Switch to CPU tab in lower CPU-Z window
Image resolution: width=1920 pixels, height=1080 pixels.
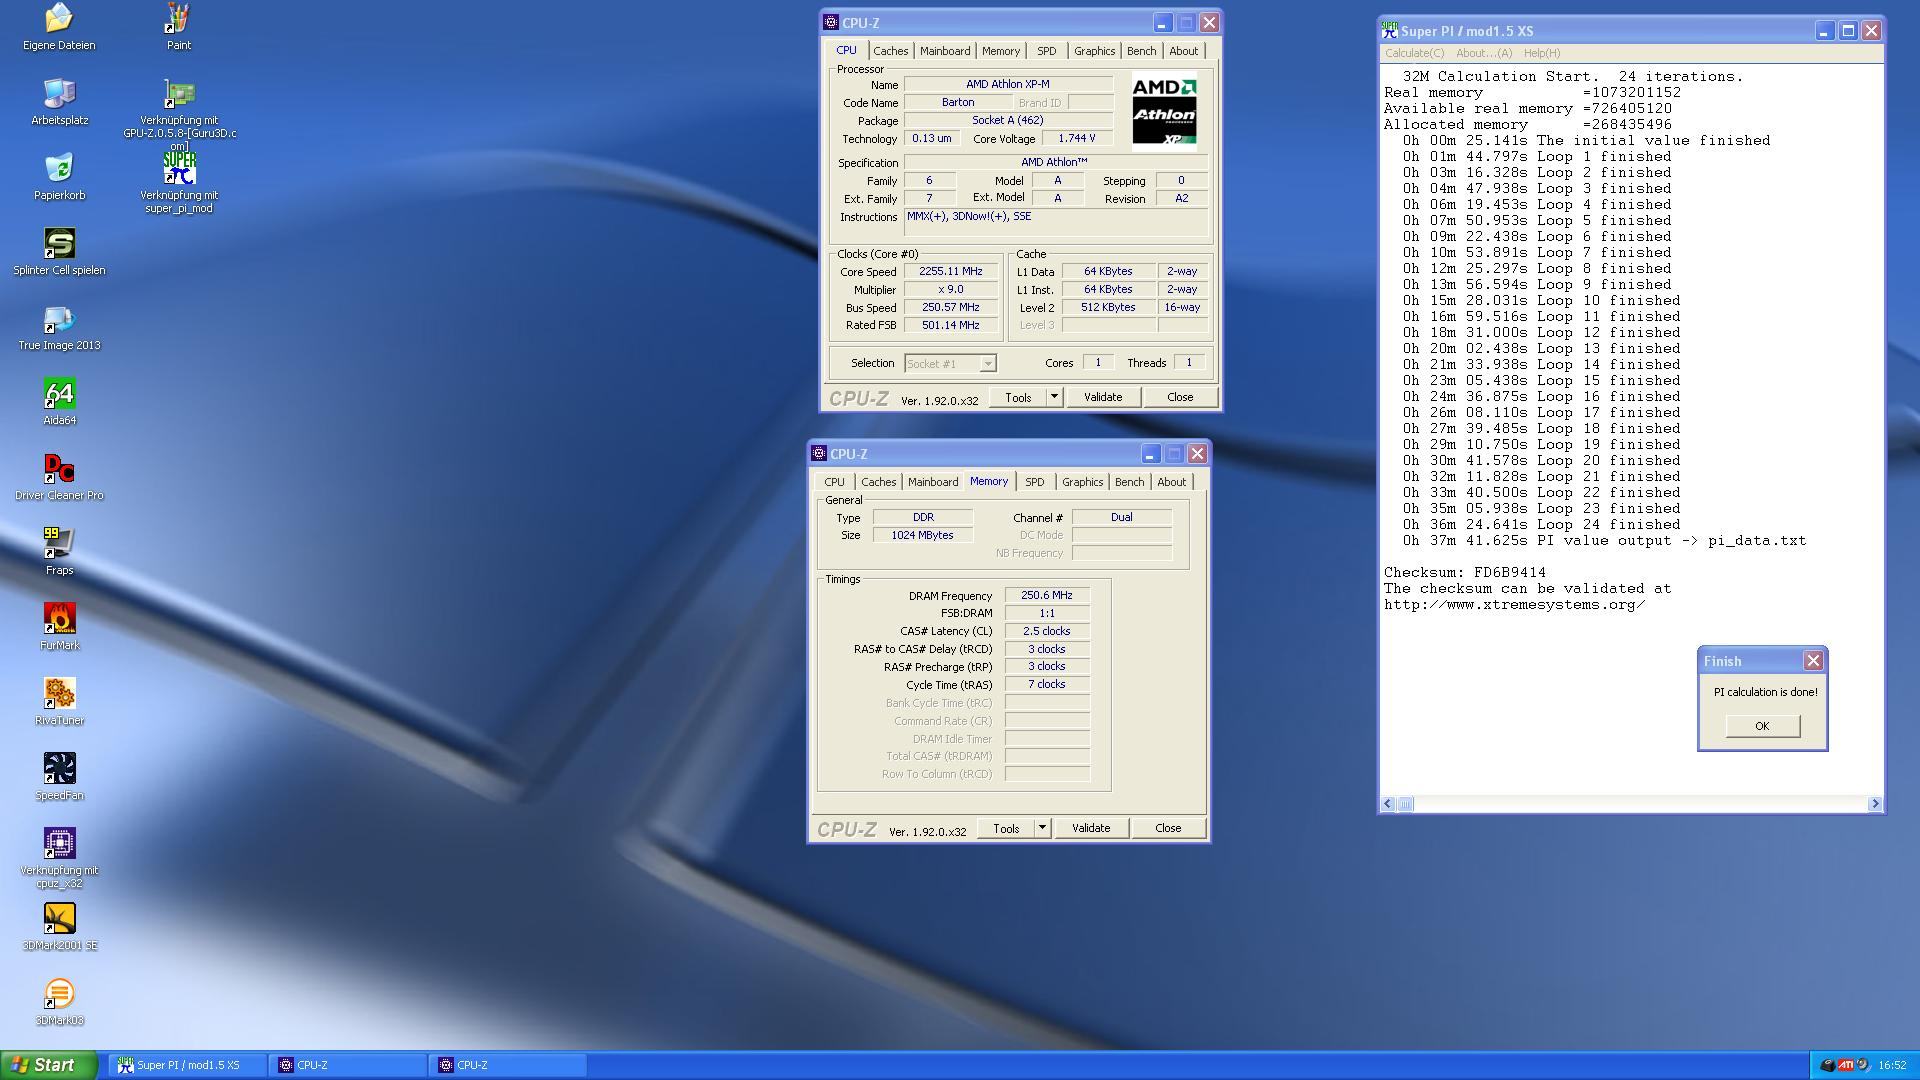834,482
